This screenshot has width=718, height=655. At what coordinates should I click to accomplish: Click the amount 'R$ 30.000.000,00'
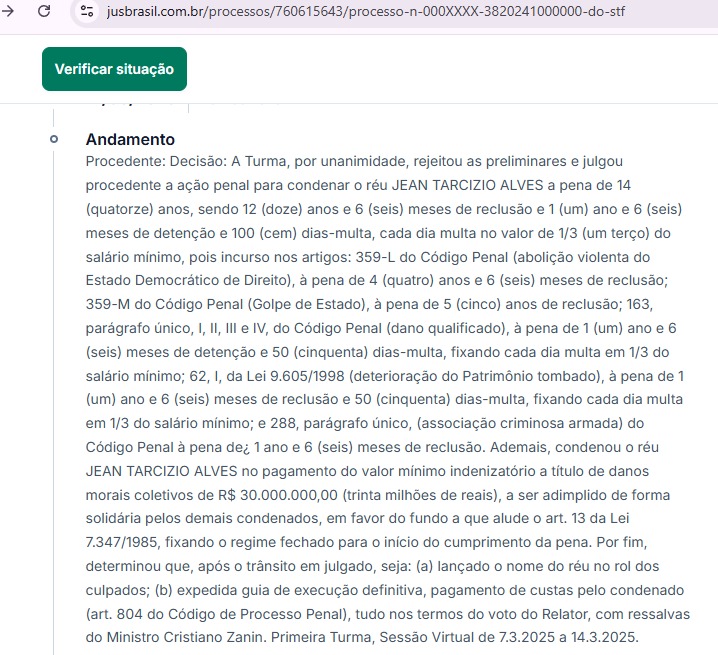click(x=278, y=495)
